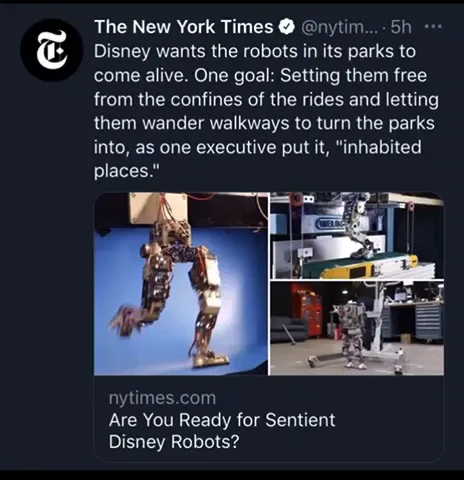Open the nytimes.com link card domain
The width and height of the screenshot is (464, 480).
click(x=162, y=398)
